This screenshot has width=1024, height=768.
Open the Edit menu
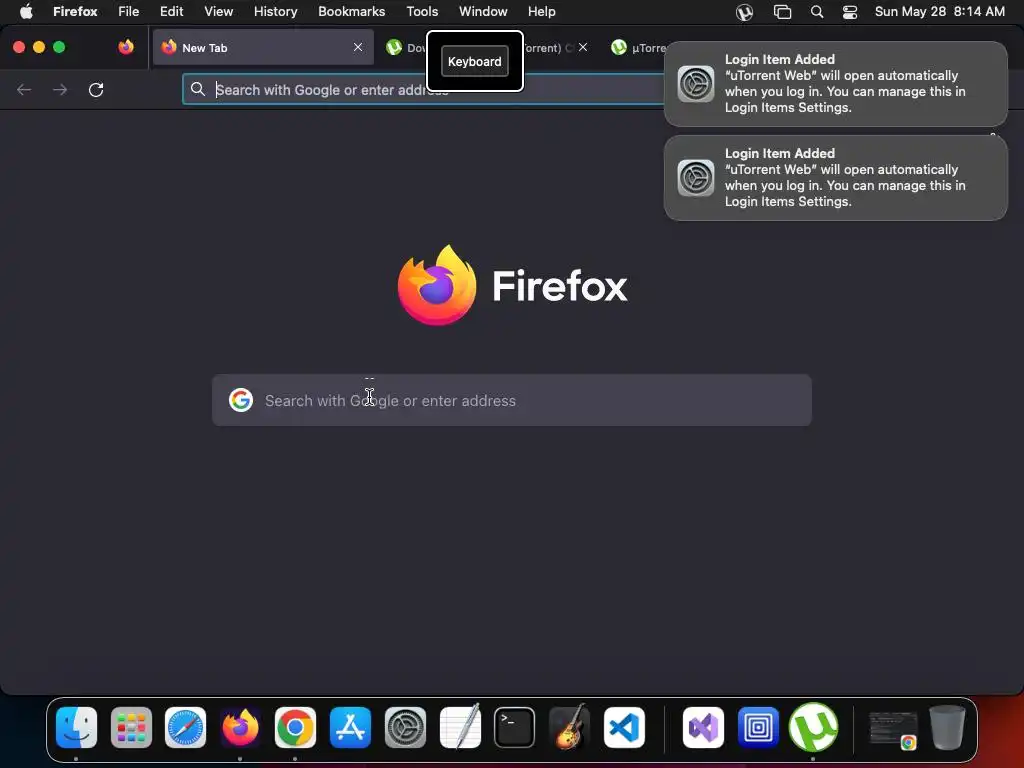point(171,11)
